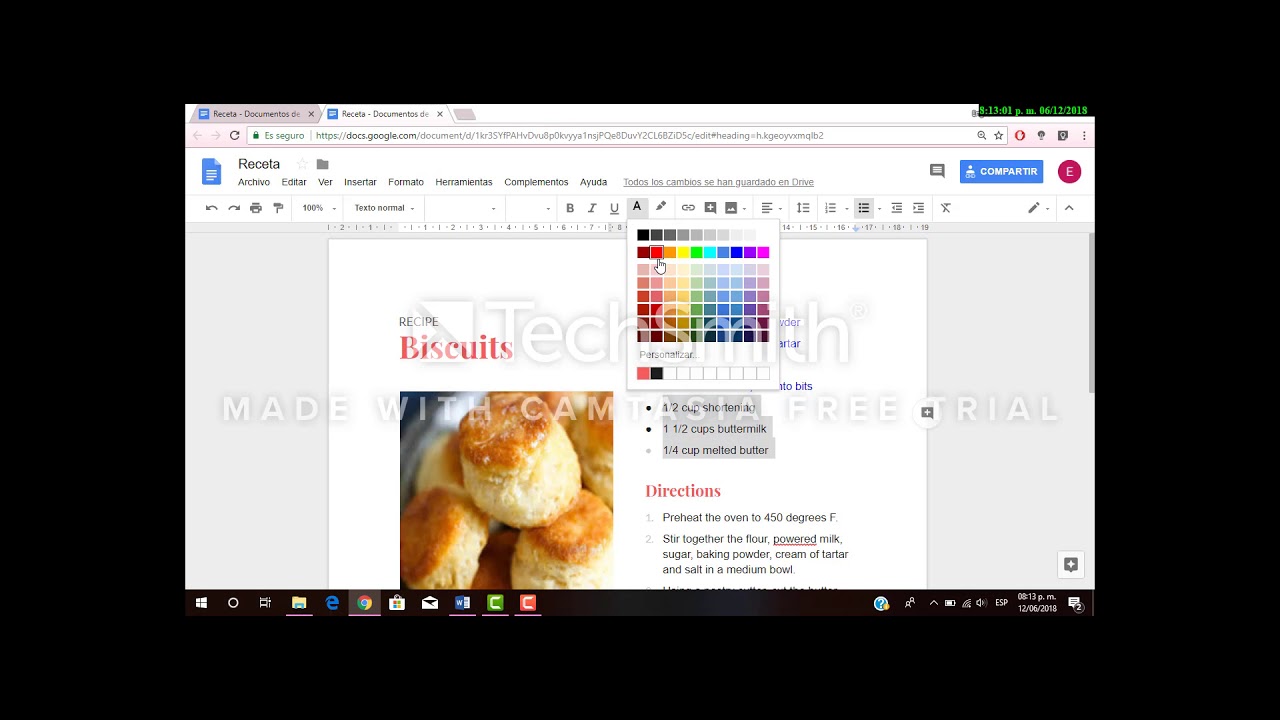This screenshot has width=1280, height=720.
Task: Add a comment from the toolbar
Action: click(710, 208)
